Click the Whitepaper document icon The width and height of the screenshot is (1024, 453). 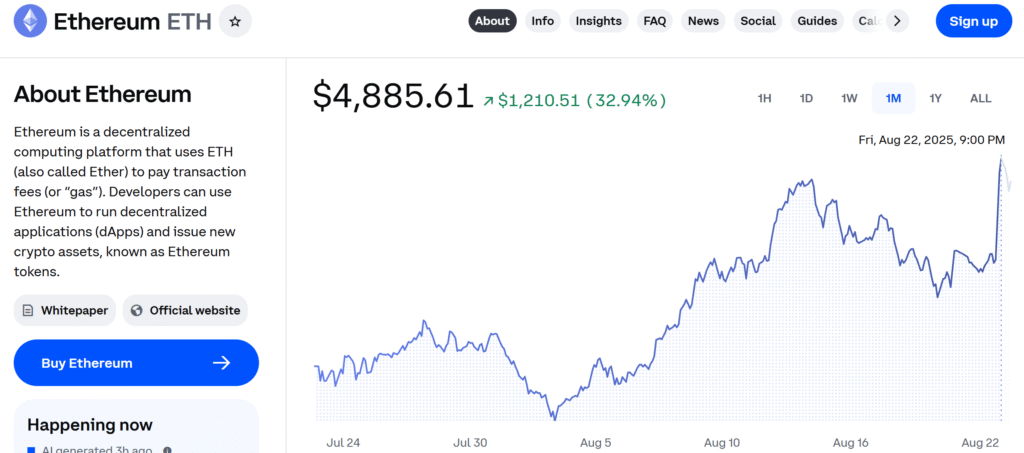tap(29, 310)
